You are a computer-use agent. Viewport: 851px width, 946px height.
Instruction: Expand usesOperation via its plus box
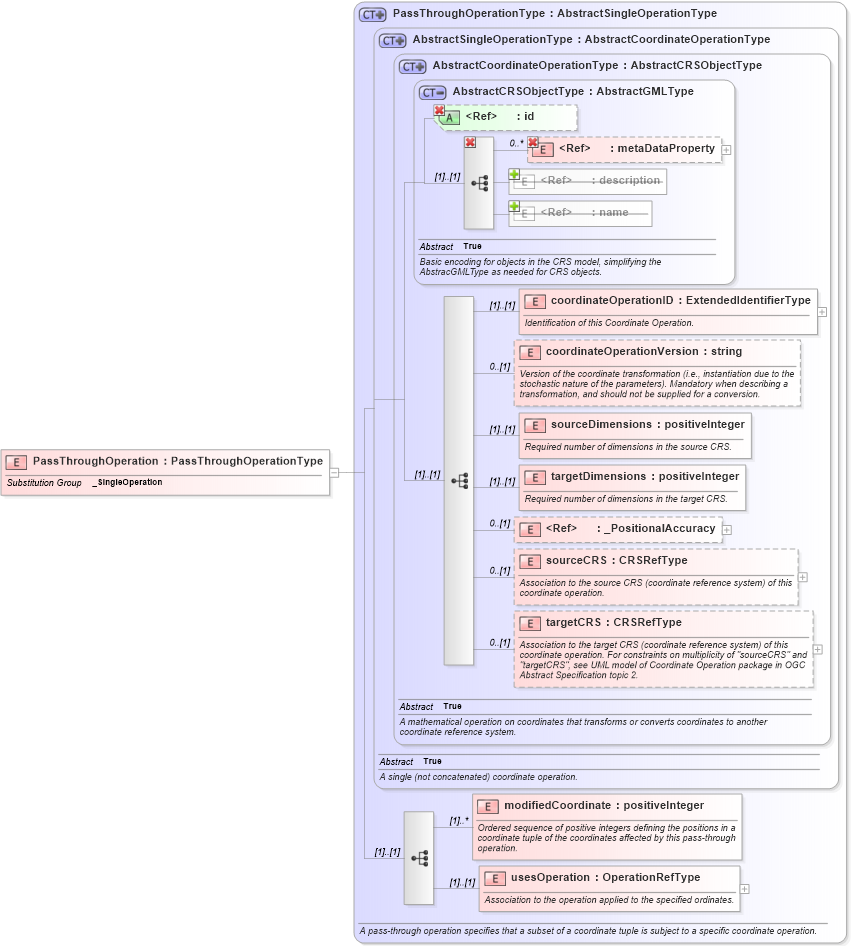(743, 888)
